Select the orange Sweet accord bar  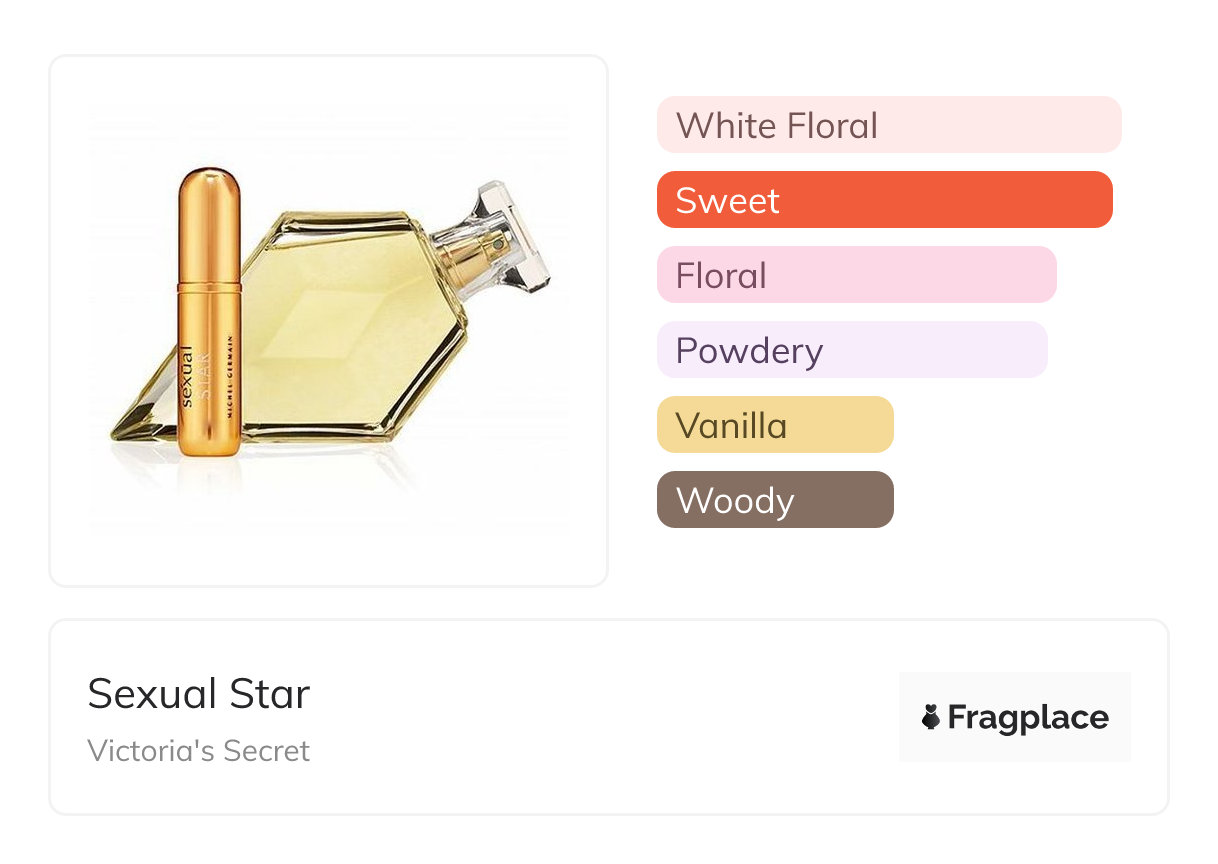click(884, 200)
